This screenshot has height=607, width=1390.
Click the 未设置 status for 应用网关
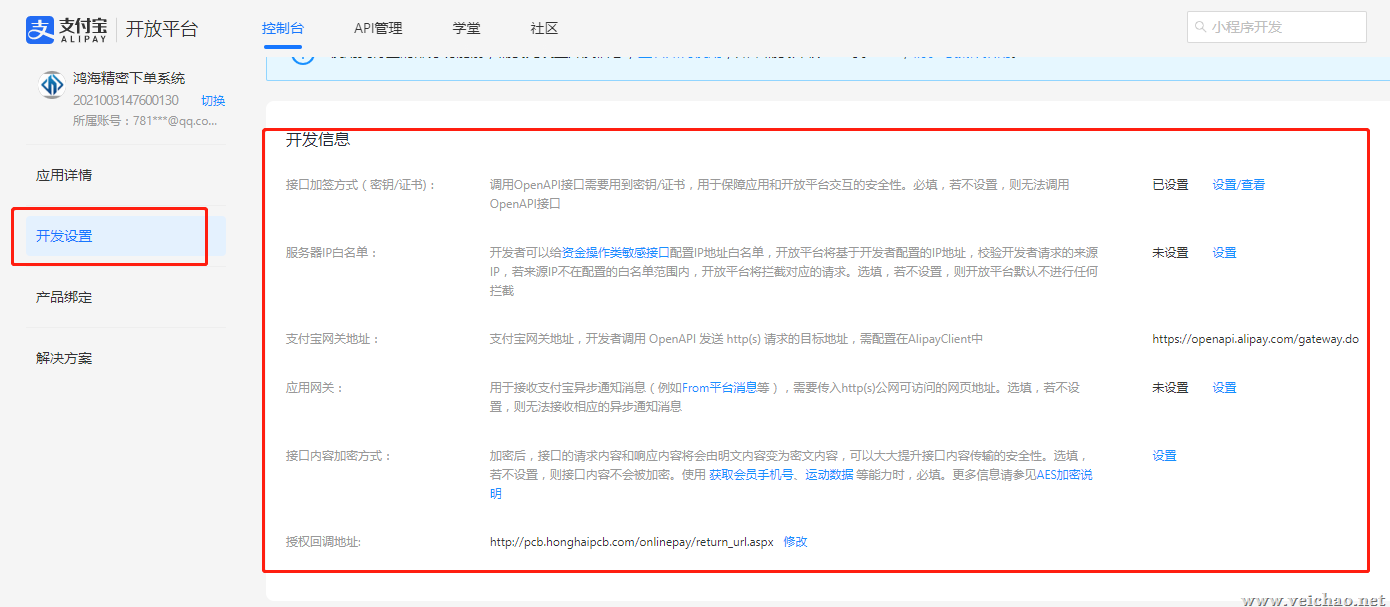tap(1170, 387)
